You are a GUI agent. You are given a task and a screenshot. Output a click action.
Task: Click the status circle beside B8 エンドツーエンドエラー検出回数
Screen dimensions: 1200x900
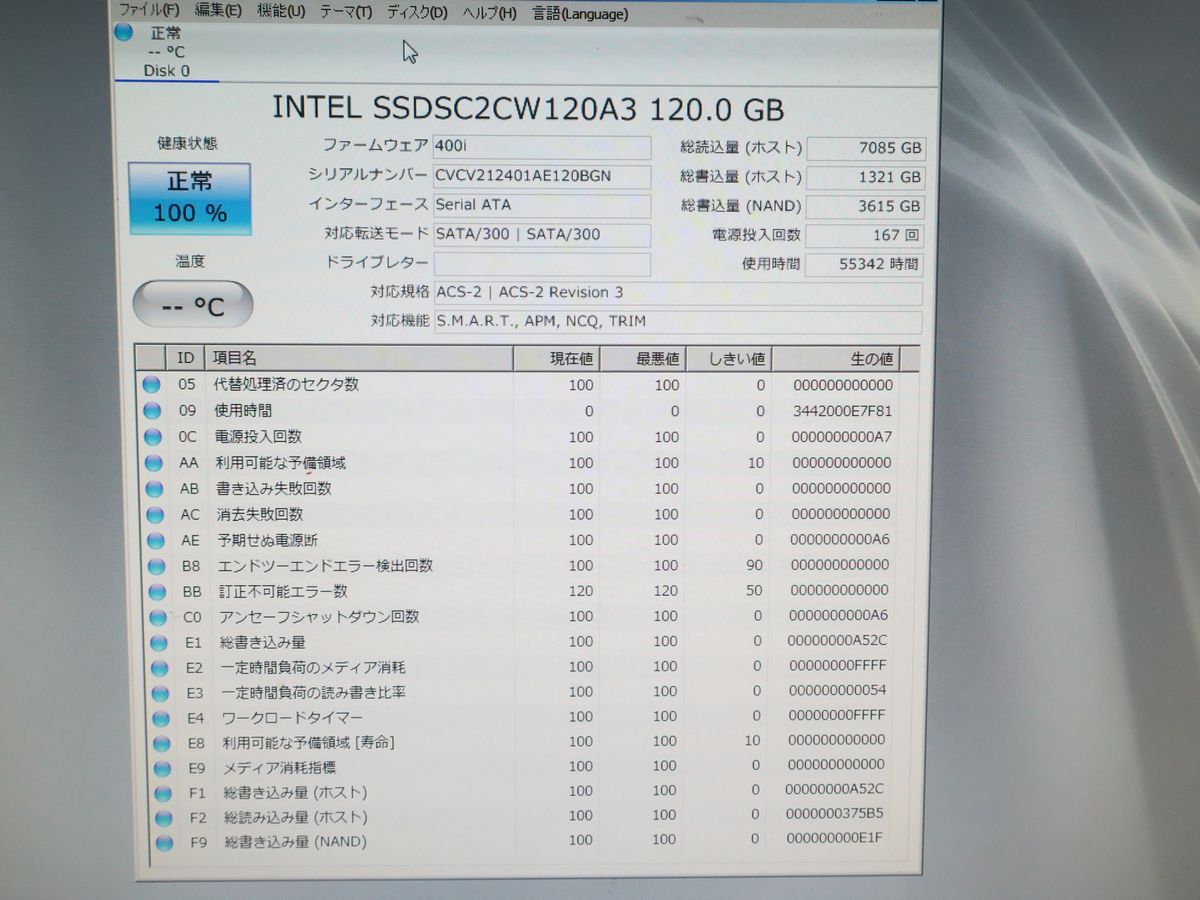153,565
